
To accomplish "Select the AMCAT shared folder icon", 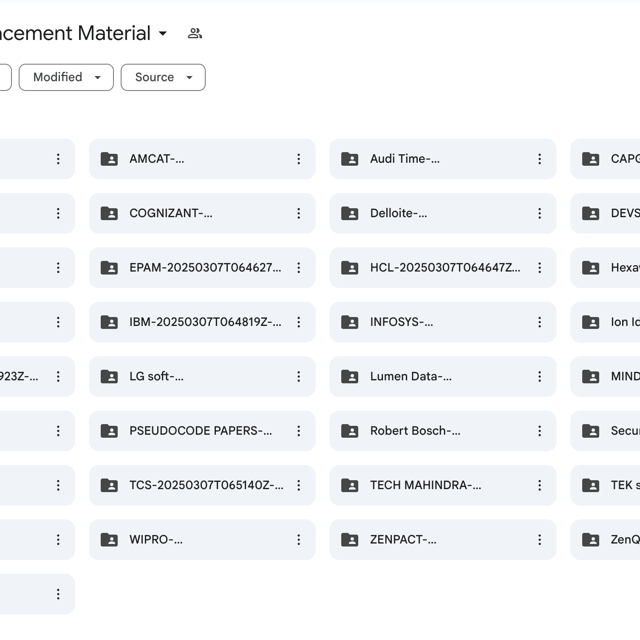I will pos(109,159).
